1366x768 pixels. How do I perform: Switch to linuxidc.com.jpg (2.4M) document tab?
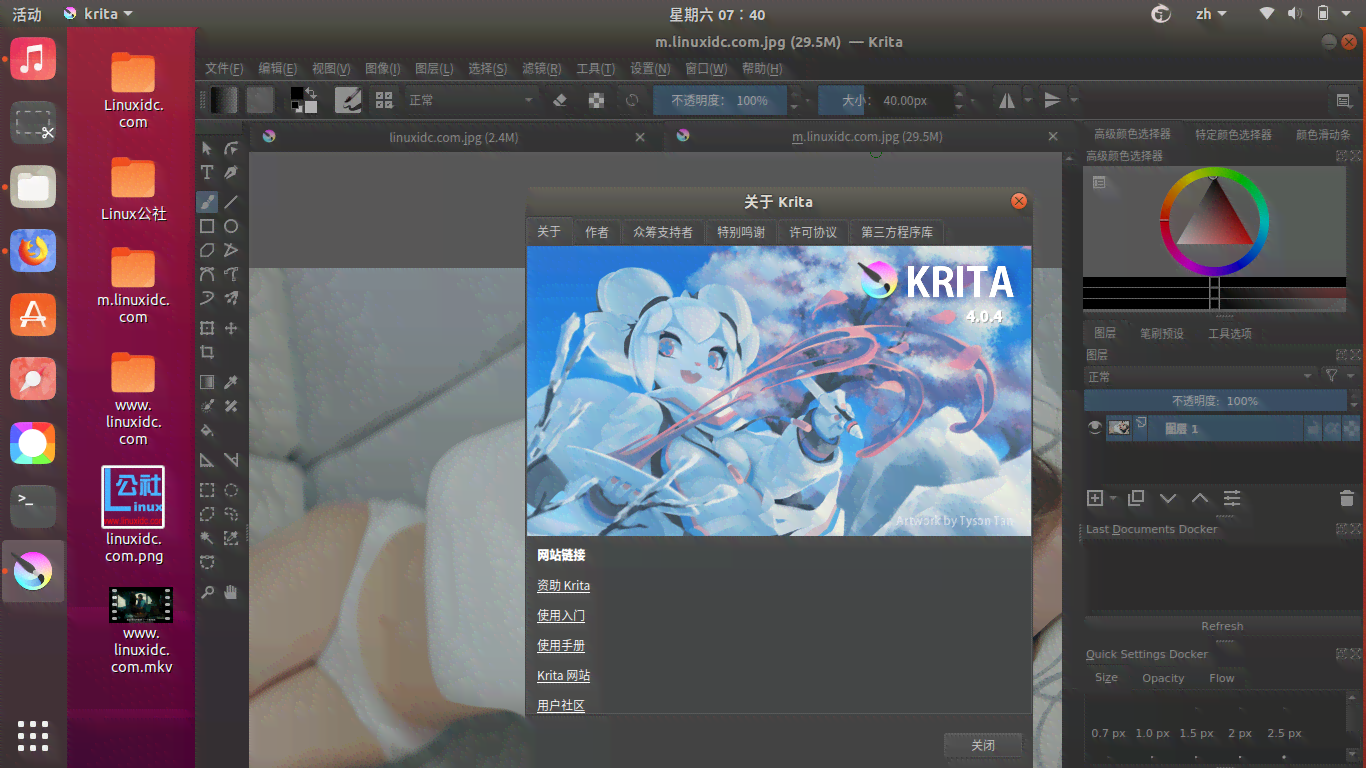point(454,137)
